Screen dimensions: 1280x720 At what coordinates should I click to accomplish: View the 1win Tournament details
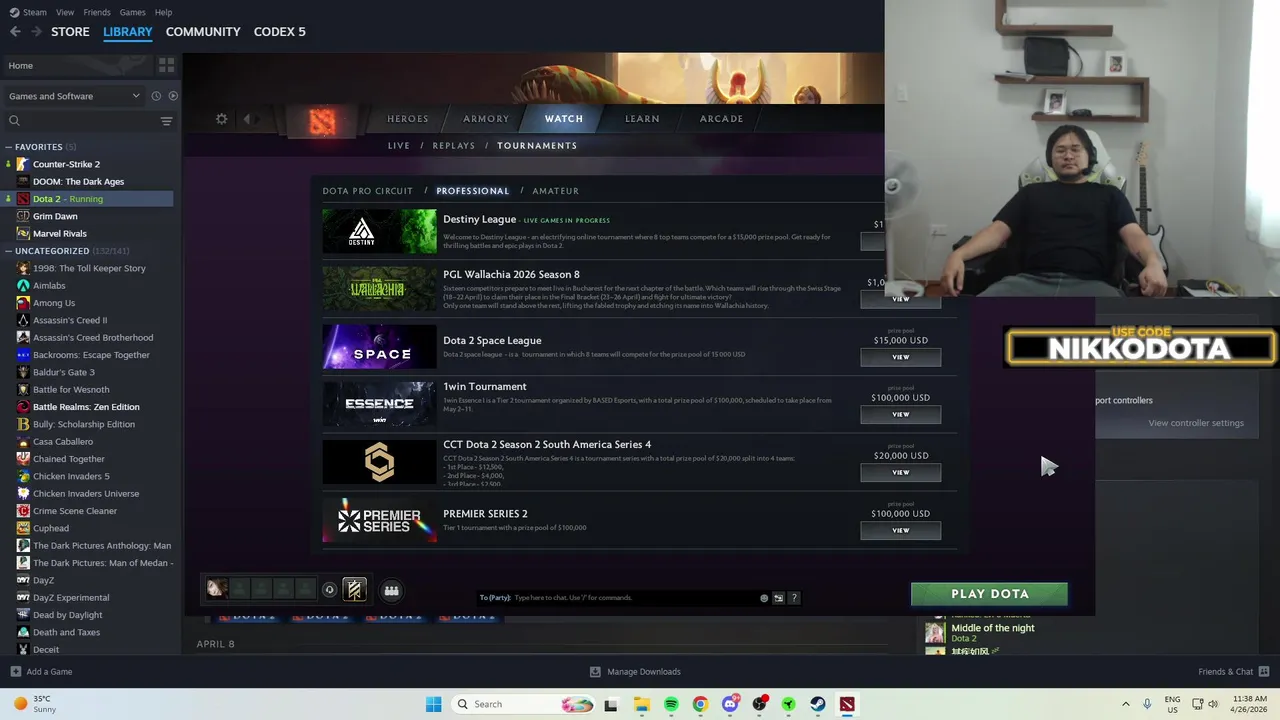pos(900,414)
